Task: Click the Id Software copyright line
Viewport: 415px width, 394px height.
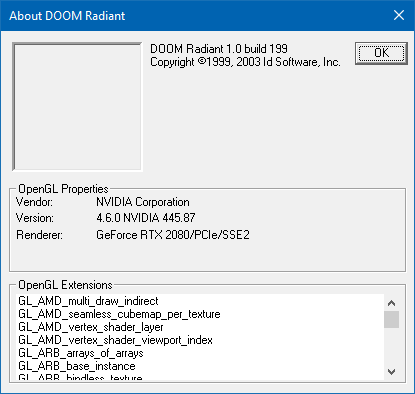Action: 245,62
